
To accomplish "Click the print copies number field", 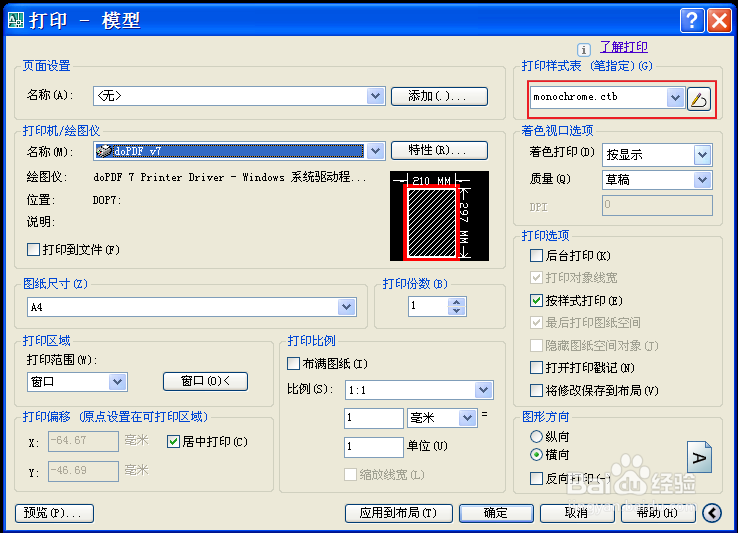I will pos(429,306).
